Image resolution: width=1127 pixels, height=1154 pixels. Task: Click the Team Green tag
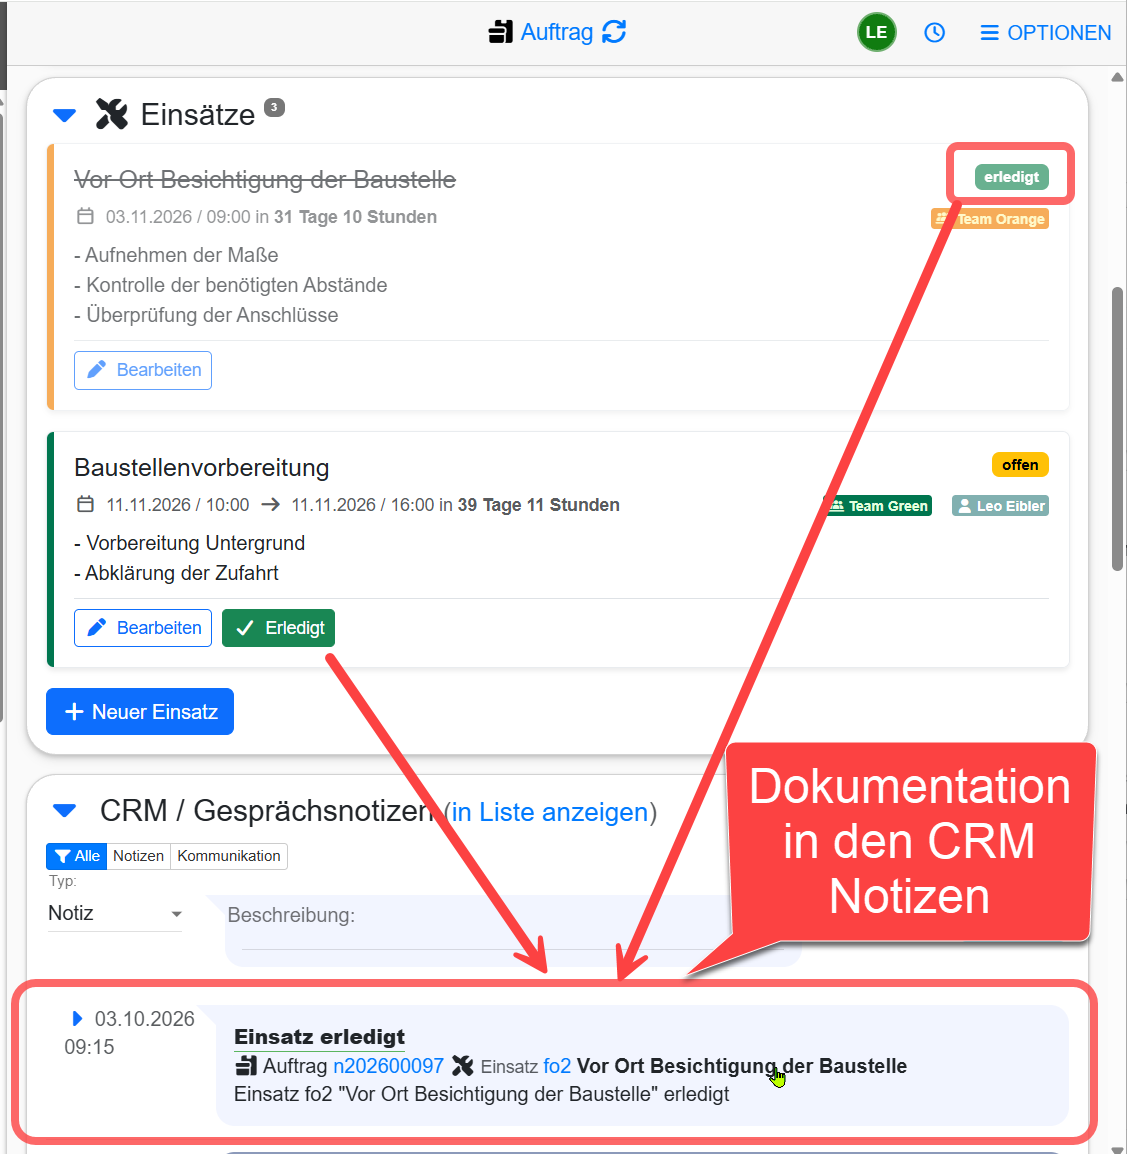[877, 506]
